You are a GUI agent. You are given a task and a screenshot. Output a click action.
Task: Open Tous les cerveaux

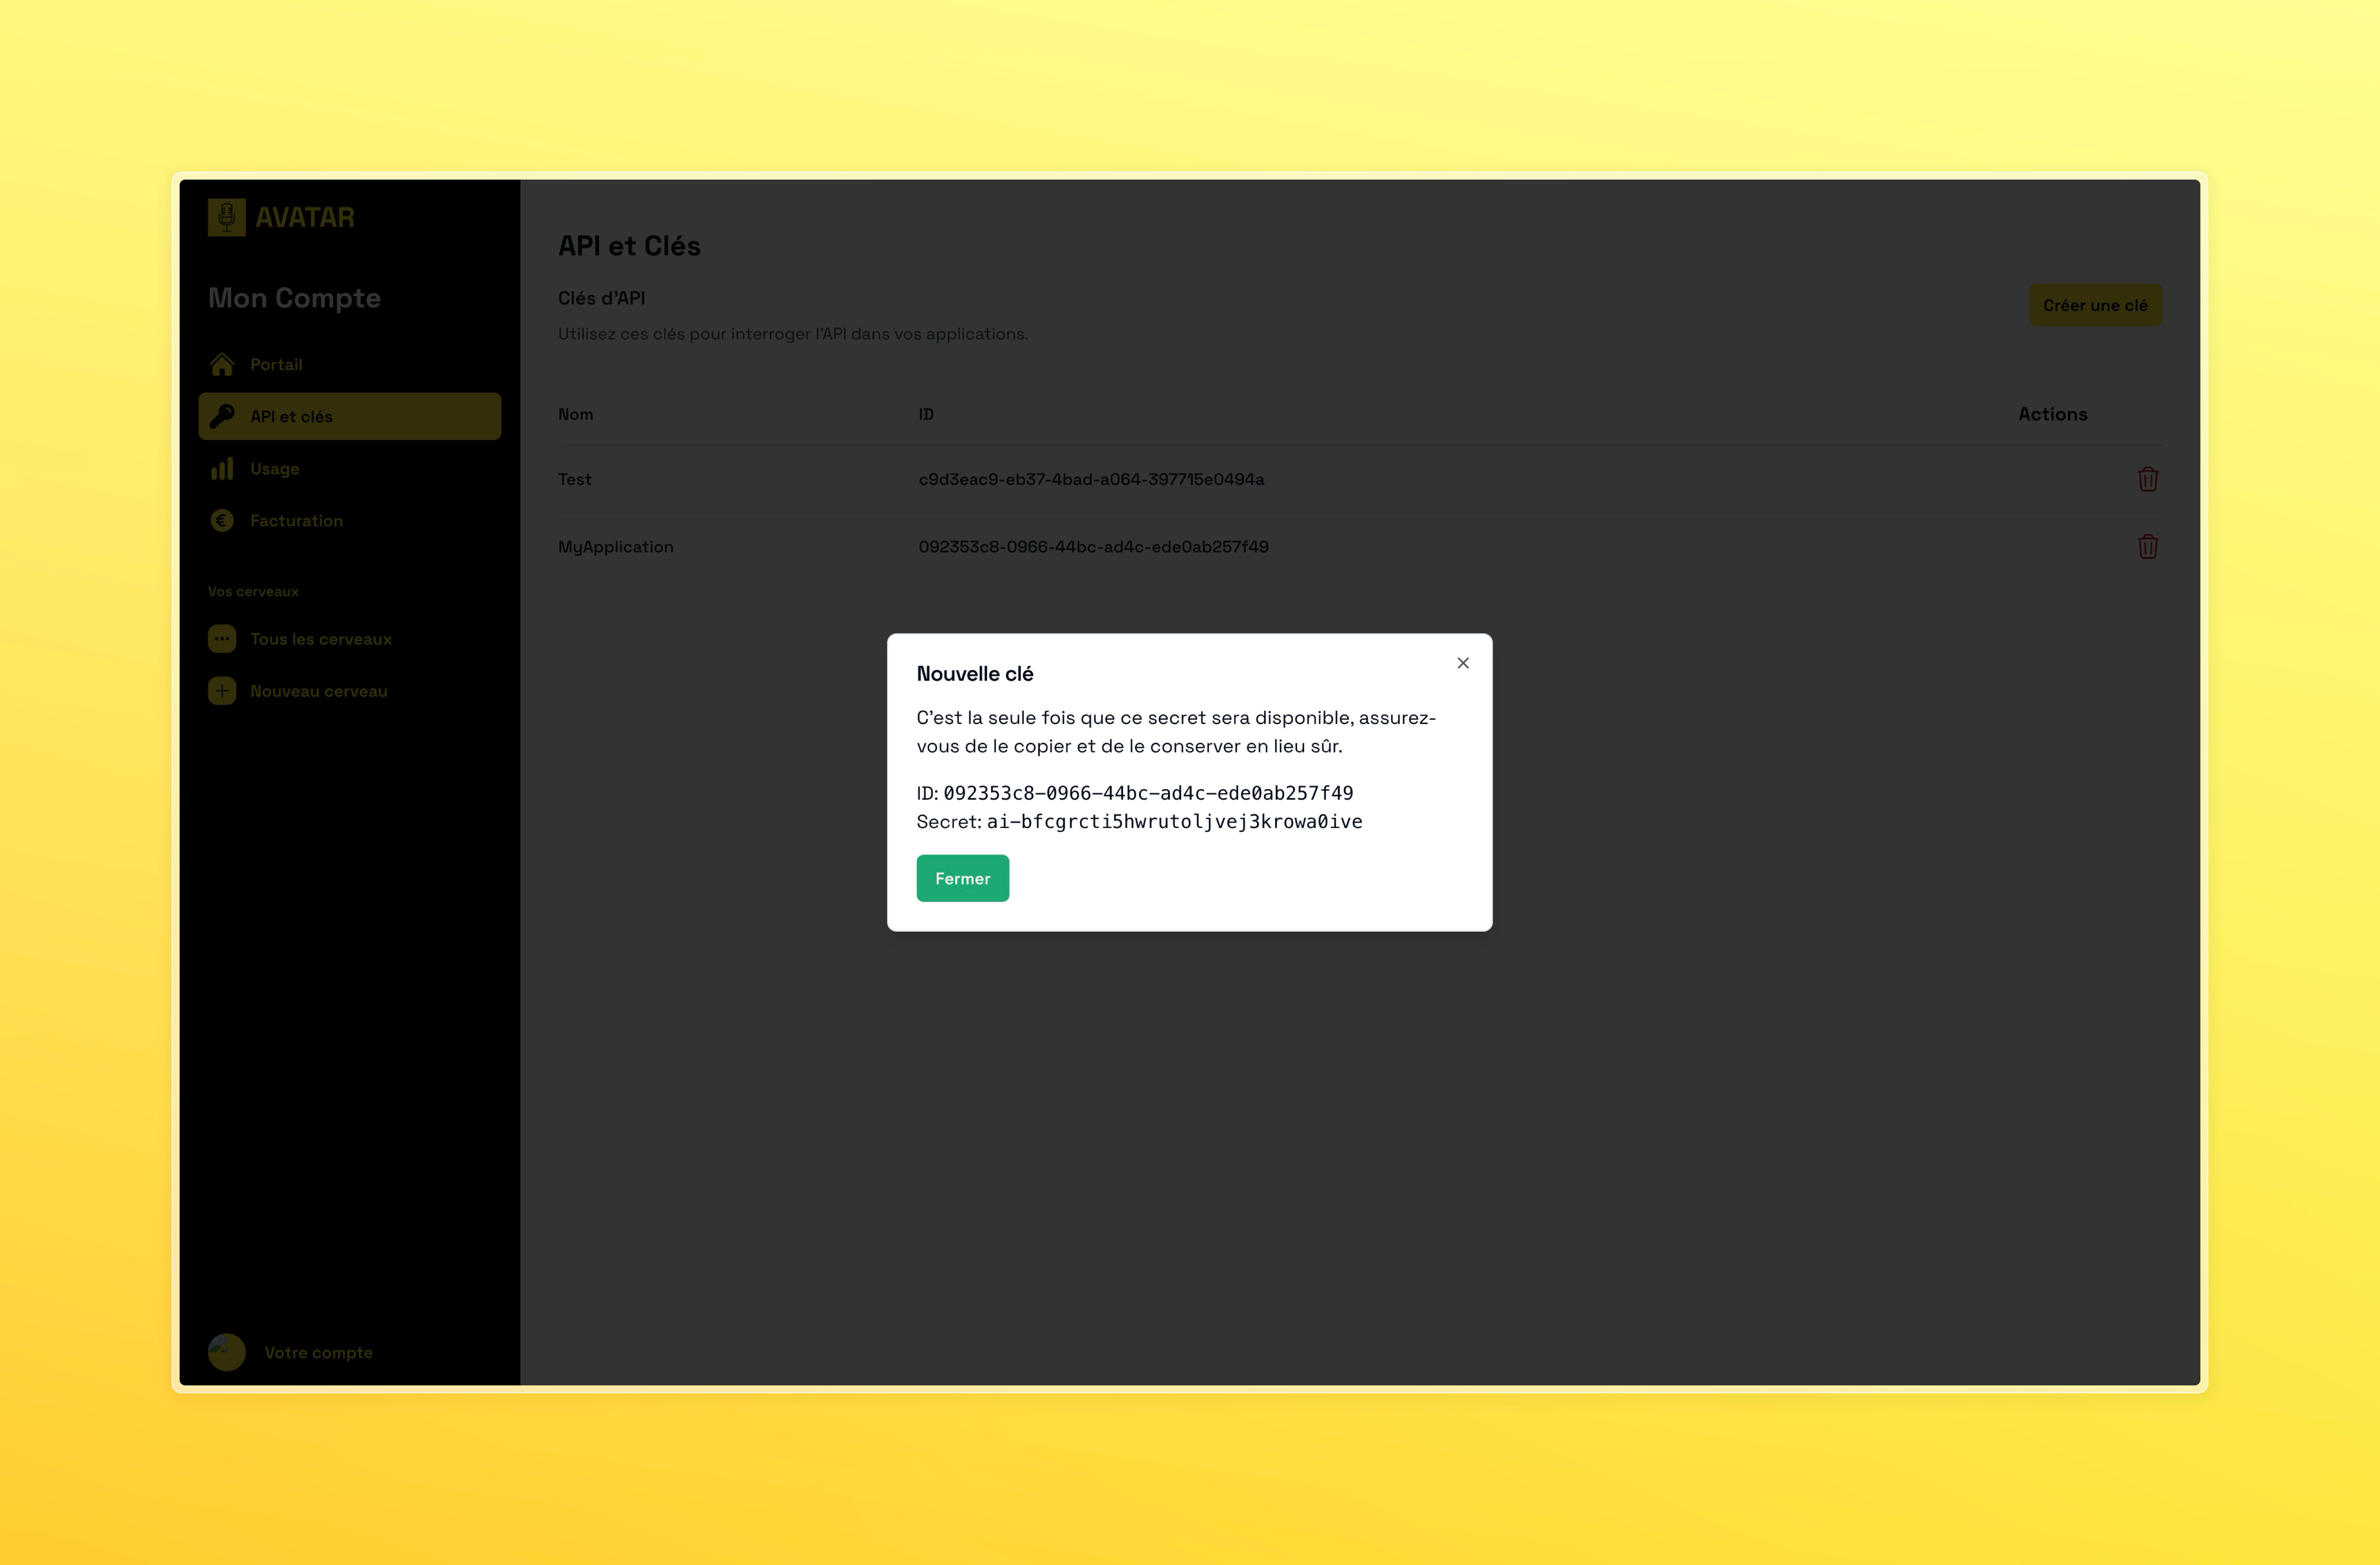pos(321,638)
